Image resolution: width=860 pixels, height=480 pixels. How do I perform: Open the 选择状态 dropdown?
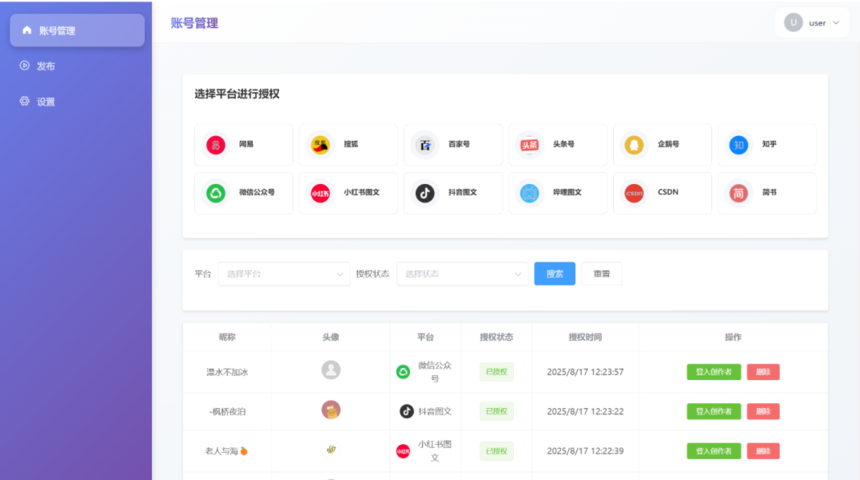point(462,274)
